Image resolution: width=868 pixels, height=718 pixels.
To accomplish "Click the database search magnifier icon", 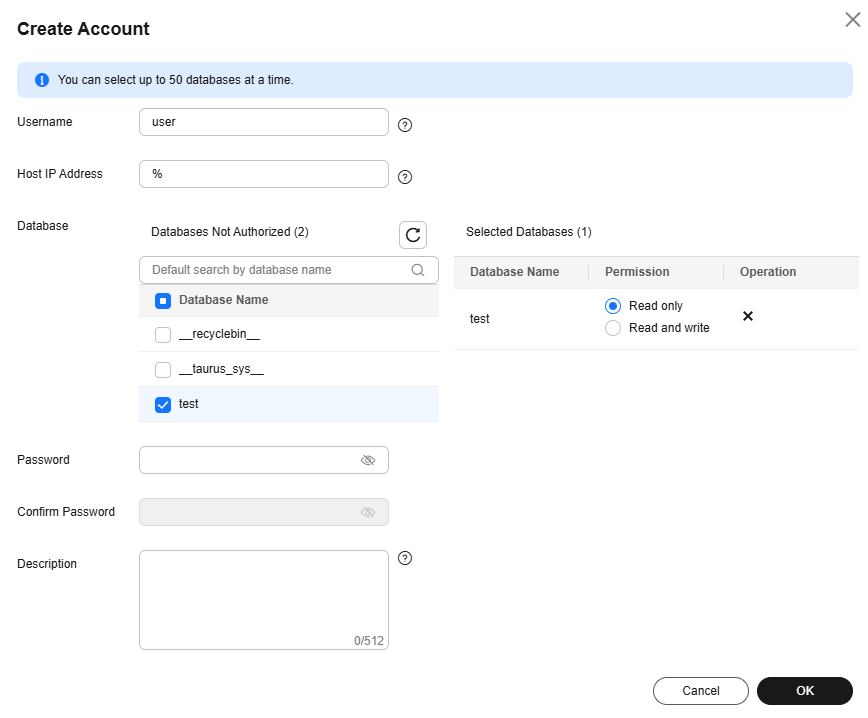I will pos(418,270).
